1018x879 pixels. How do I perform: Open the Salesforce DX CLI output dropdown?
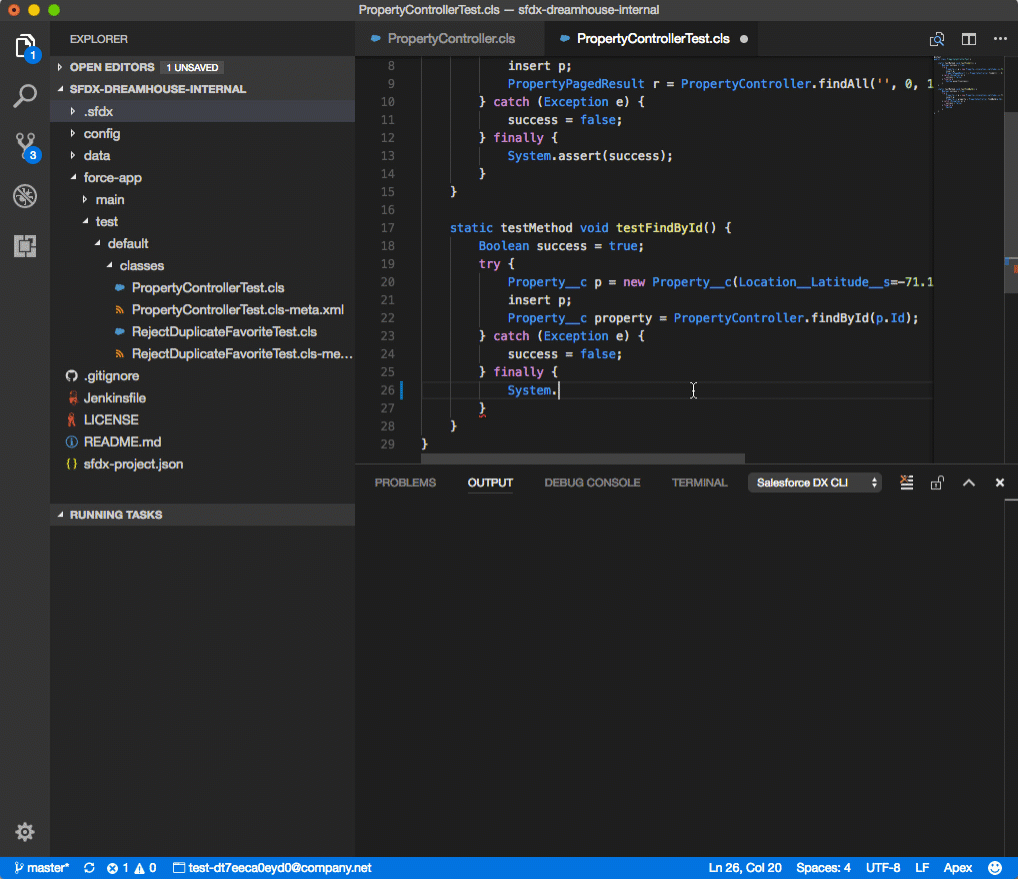[x=812, y=482]
